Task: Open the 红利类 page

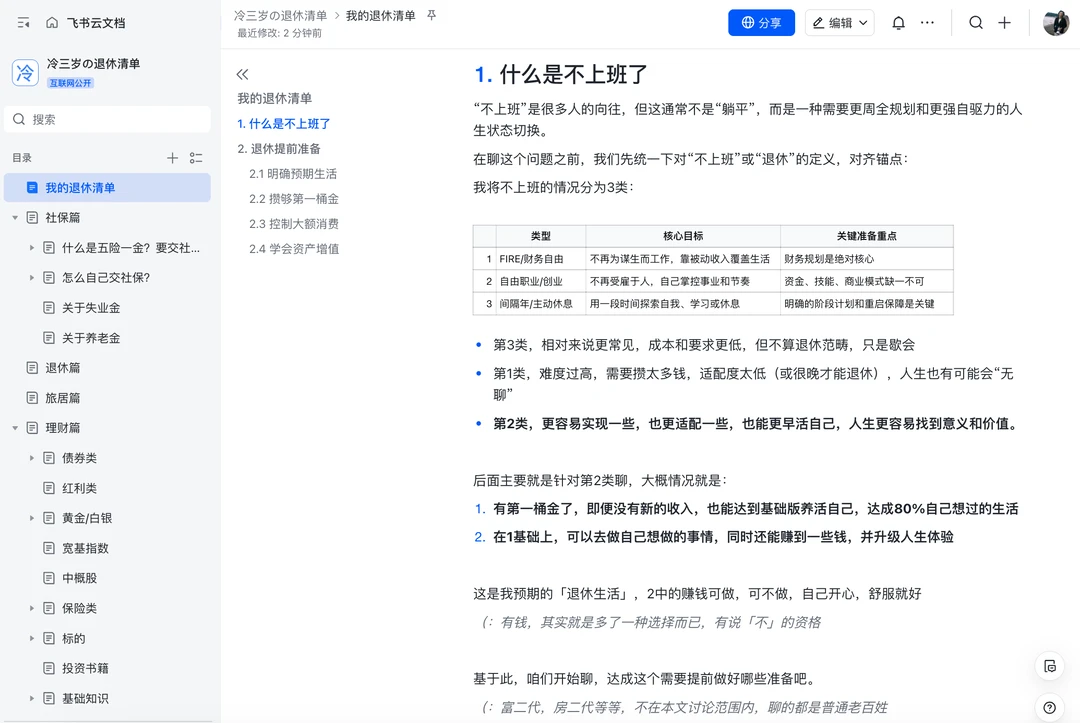Action: (79, 488)
